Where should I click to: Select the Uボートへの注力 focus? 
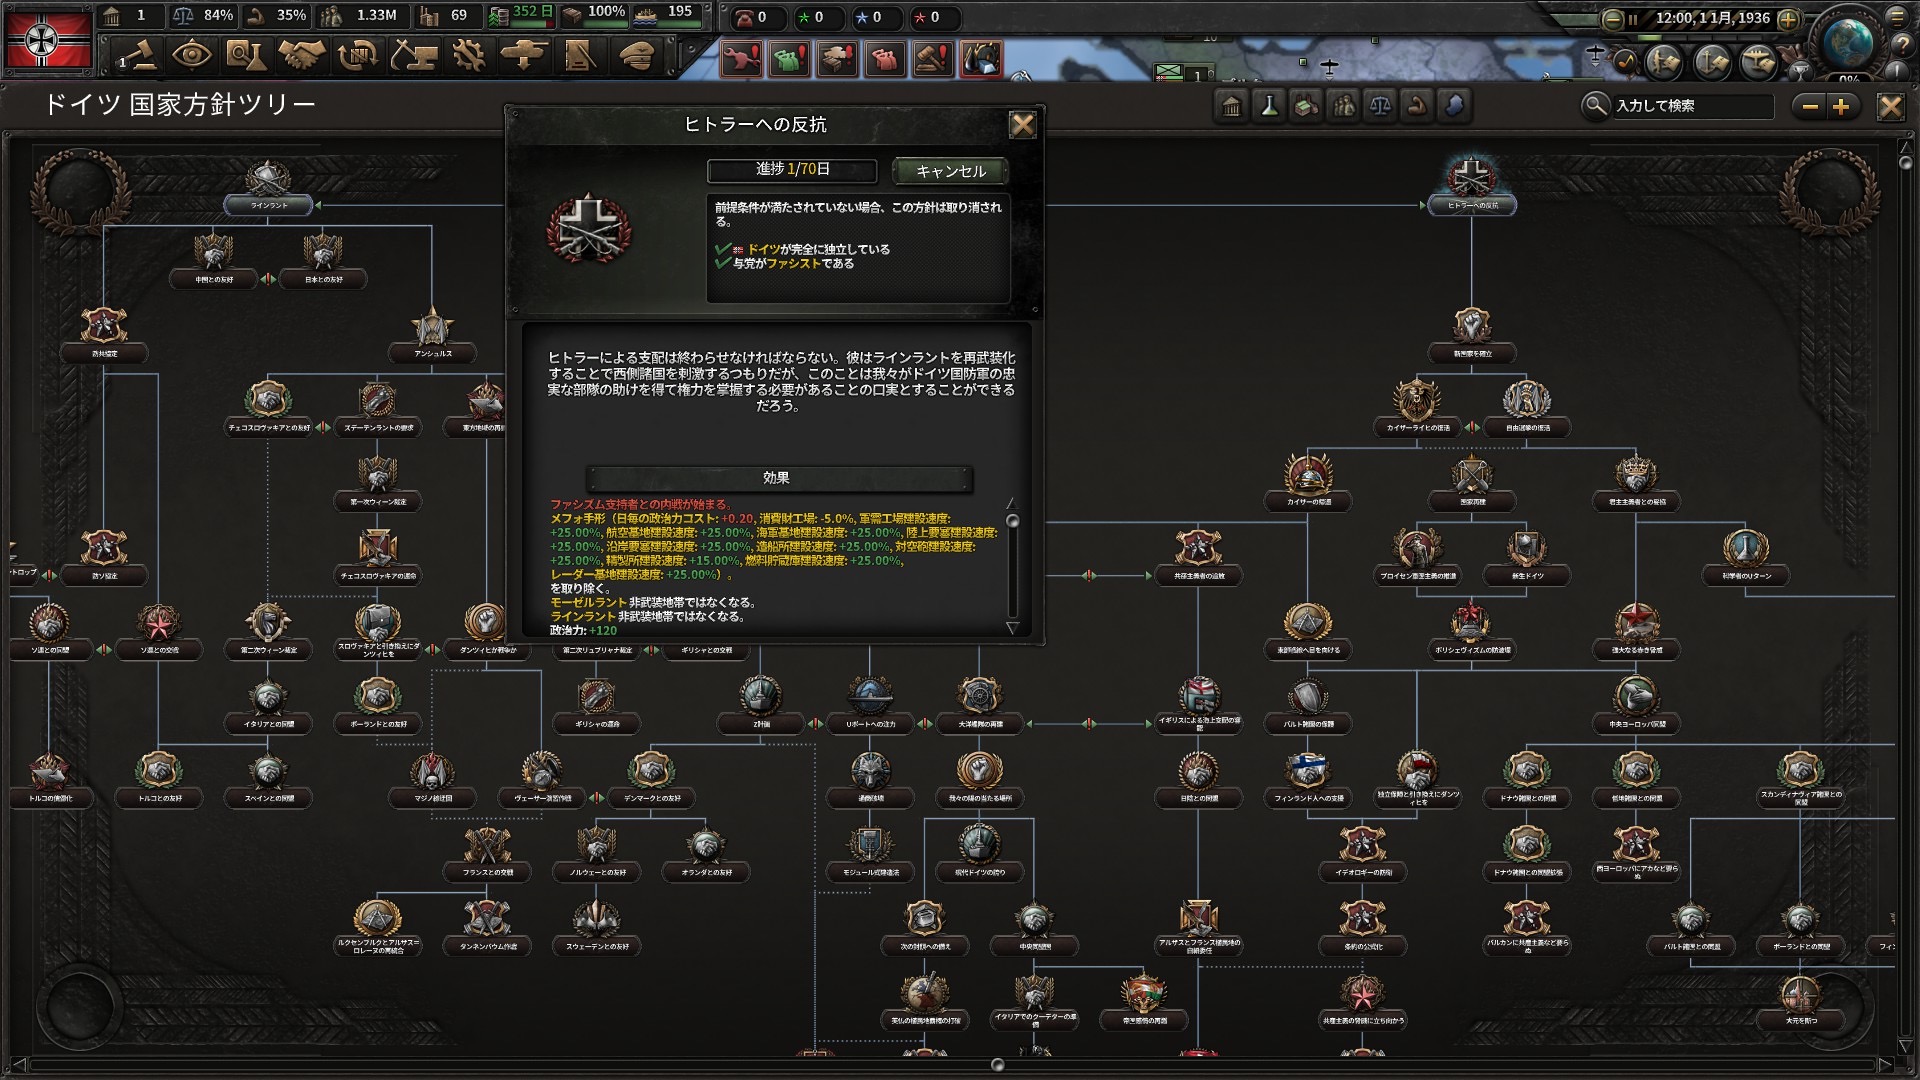coord(869,705)
